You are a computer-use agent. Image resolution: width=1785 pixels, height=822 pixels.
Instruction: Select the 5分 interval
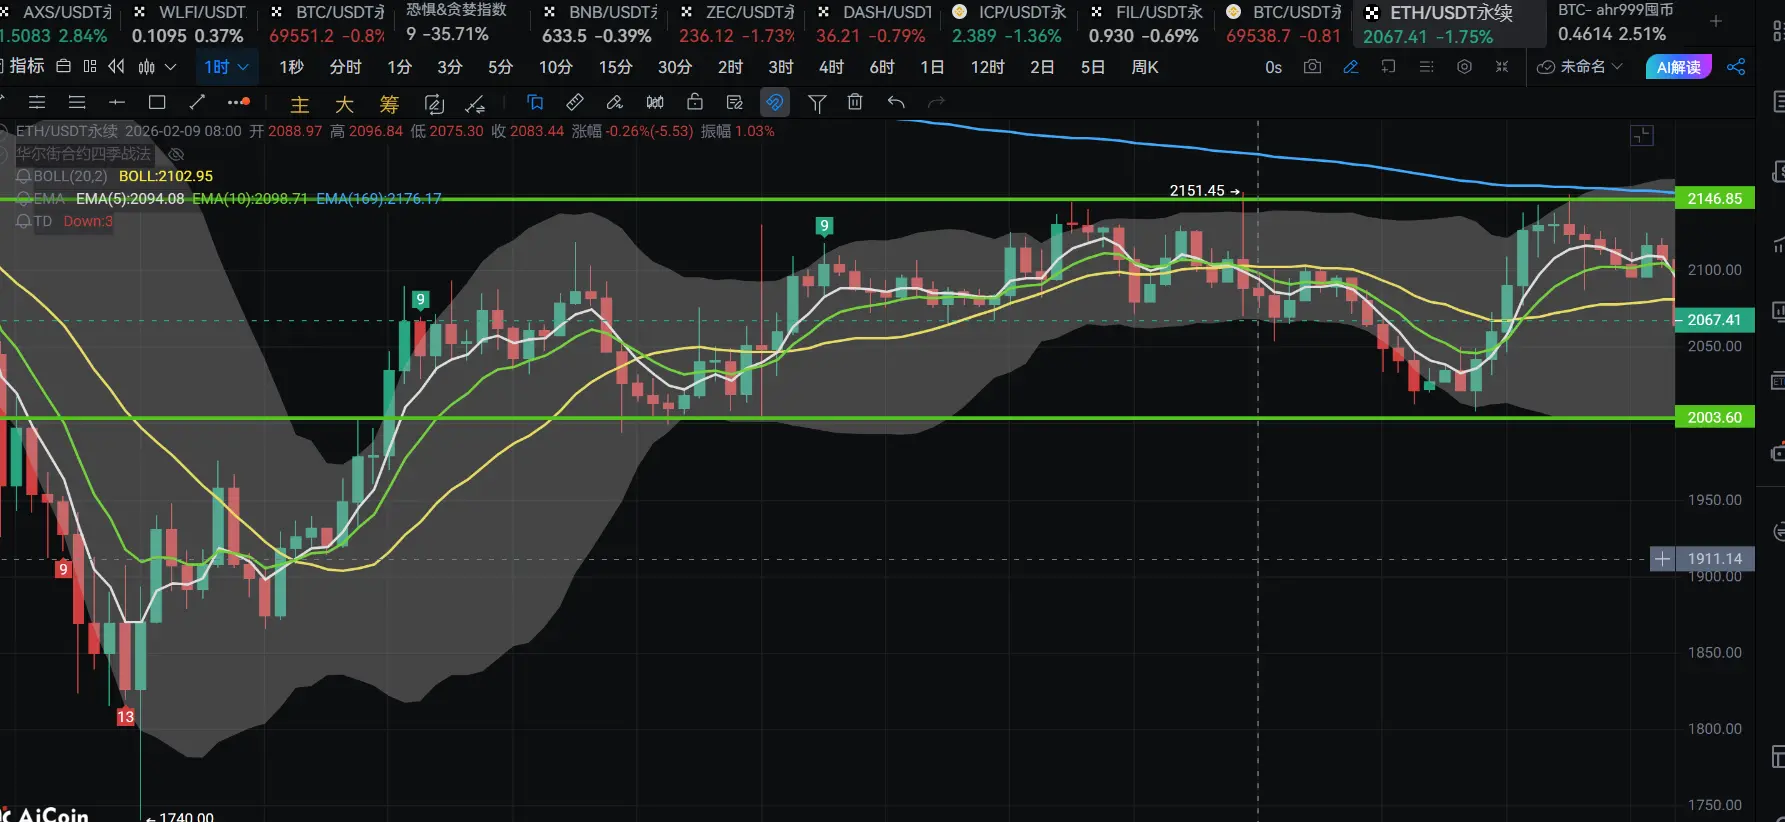pyautogui.click(x=500, y=67)
